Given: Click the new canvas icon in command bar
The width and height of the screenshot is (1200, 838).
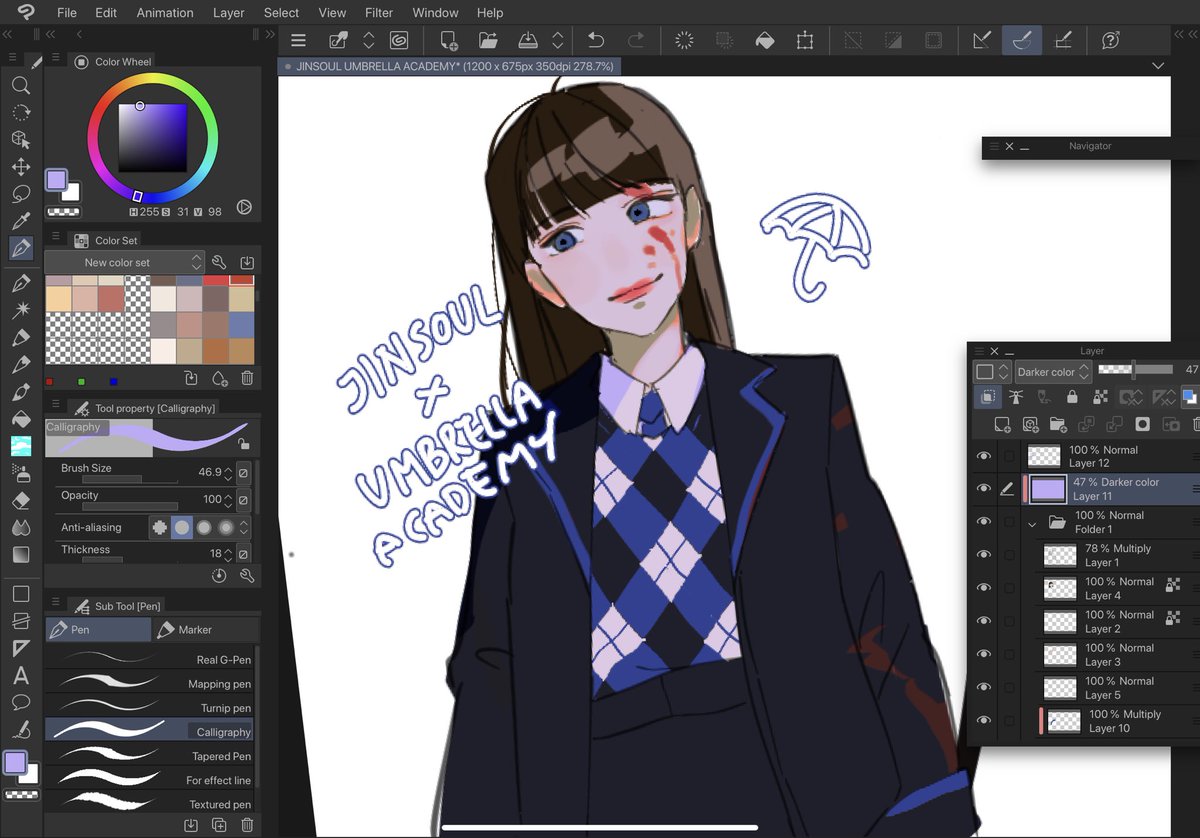Looking at the screenshot, I should click(x=447, y=41).
